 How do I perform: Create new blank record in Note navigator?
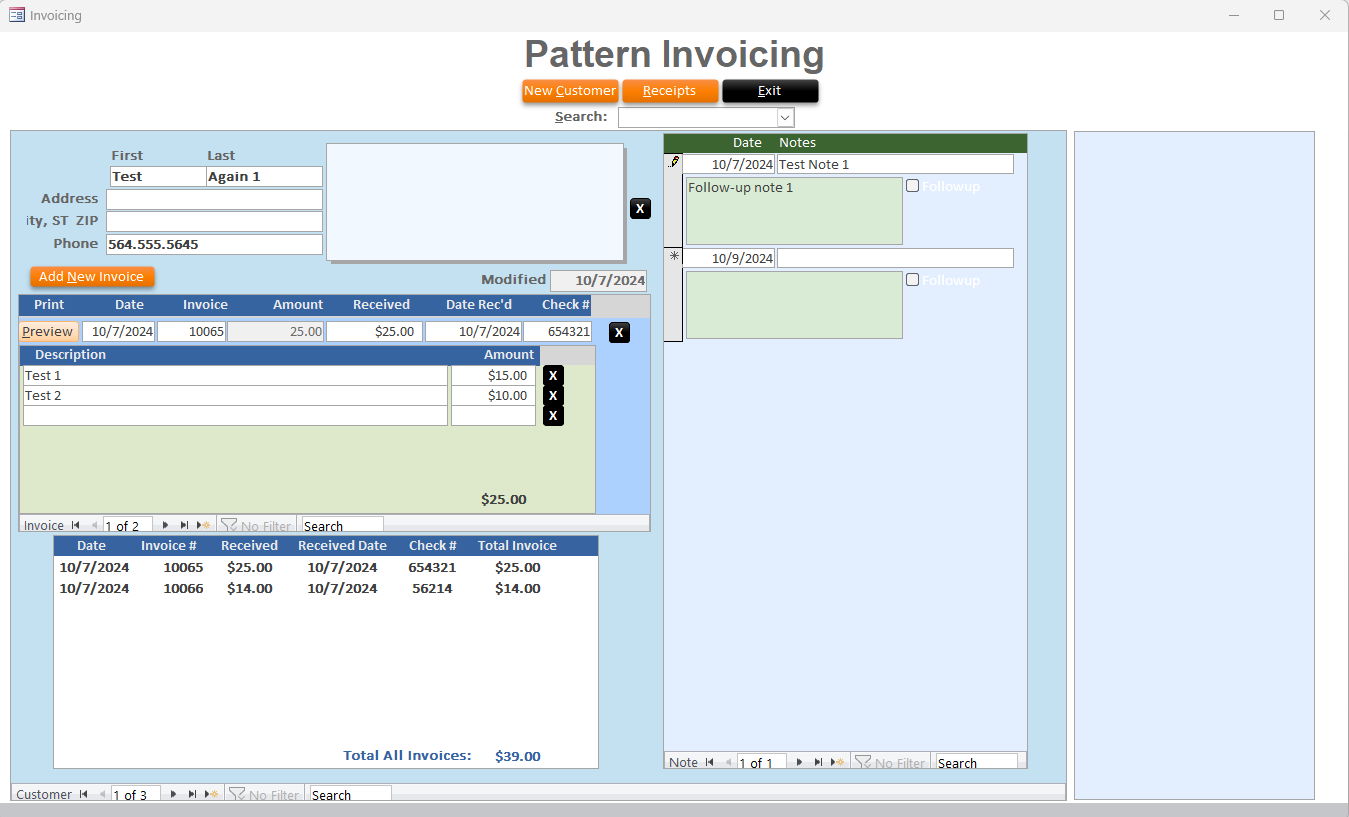(x=838, y=762)
